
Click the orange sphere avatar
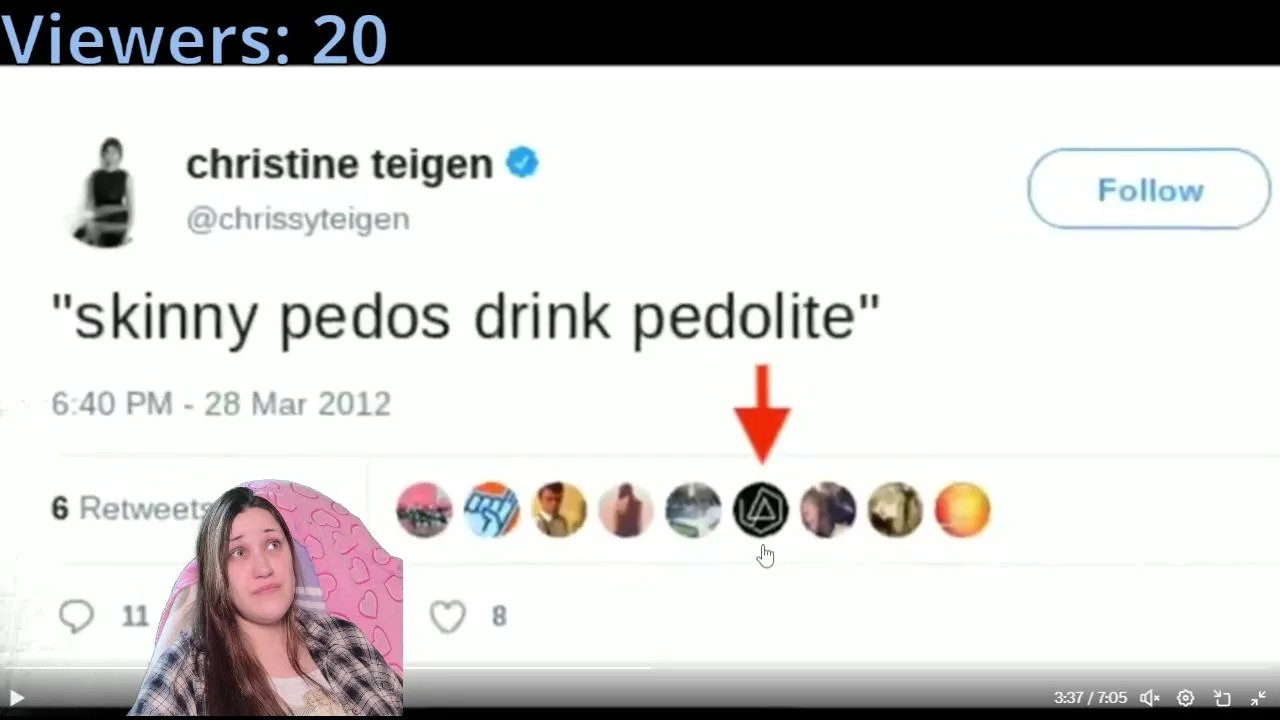pyautogui.click(x=962, y=510)
